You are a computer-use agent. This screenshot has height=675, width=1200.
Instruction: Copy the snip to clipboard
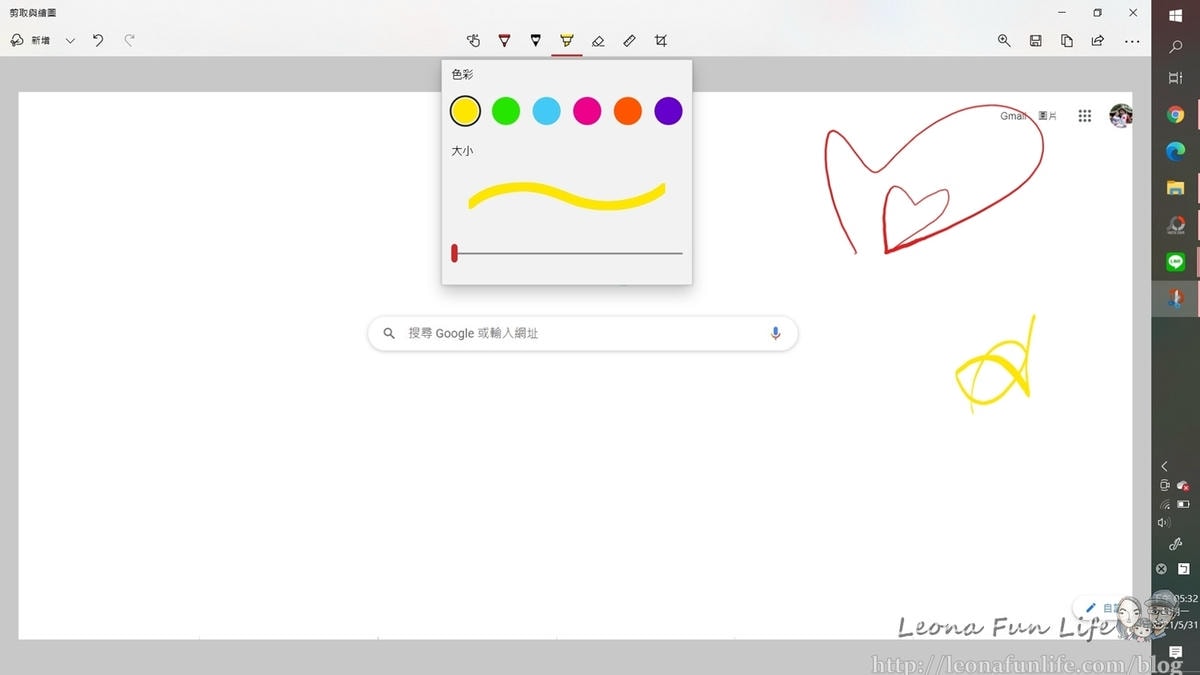(x=1067, y=41)
